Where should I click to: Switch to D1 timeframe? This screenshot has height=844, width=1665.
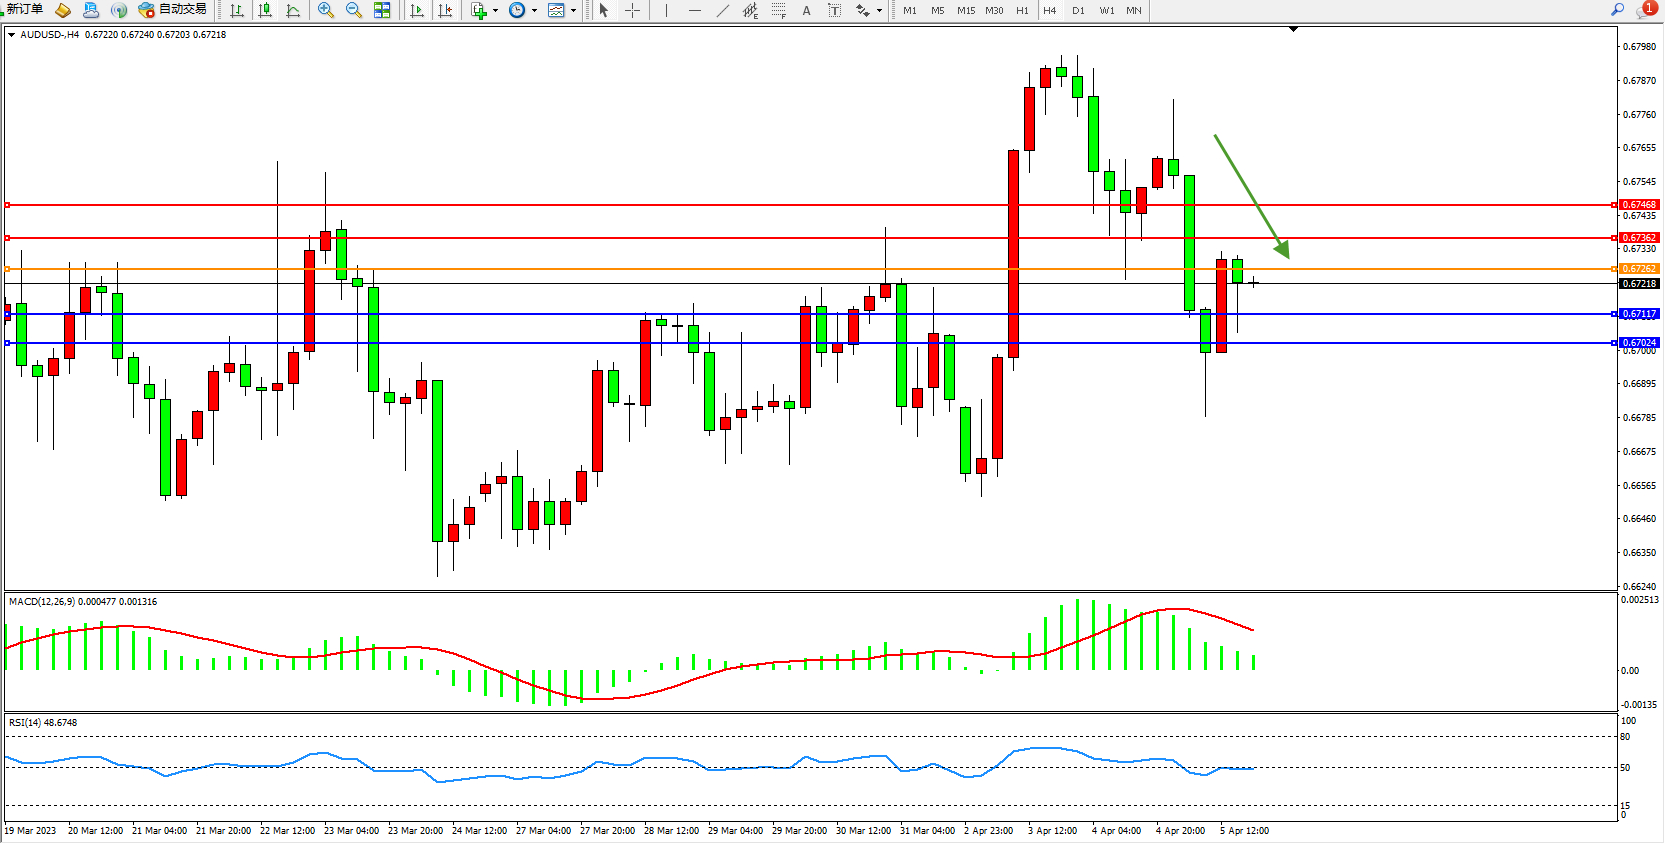point(1078,10)
